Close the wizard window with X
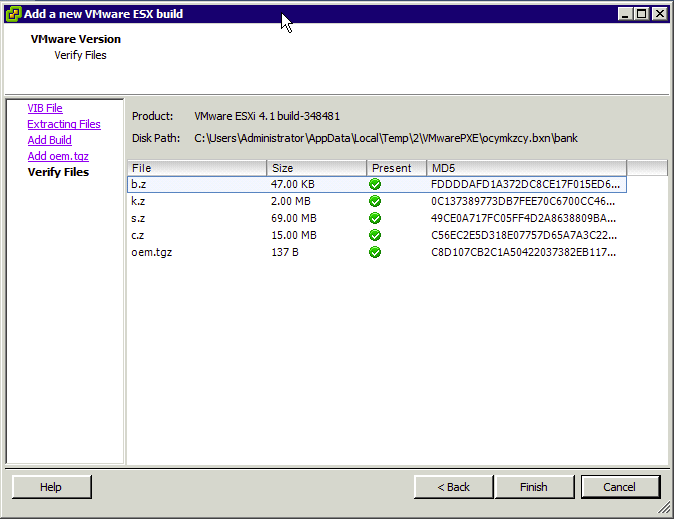The width and height of the screenshot is (674, 519). (x=659, y=14)
